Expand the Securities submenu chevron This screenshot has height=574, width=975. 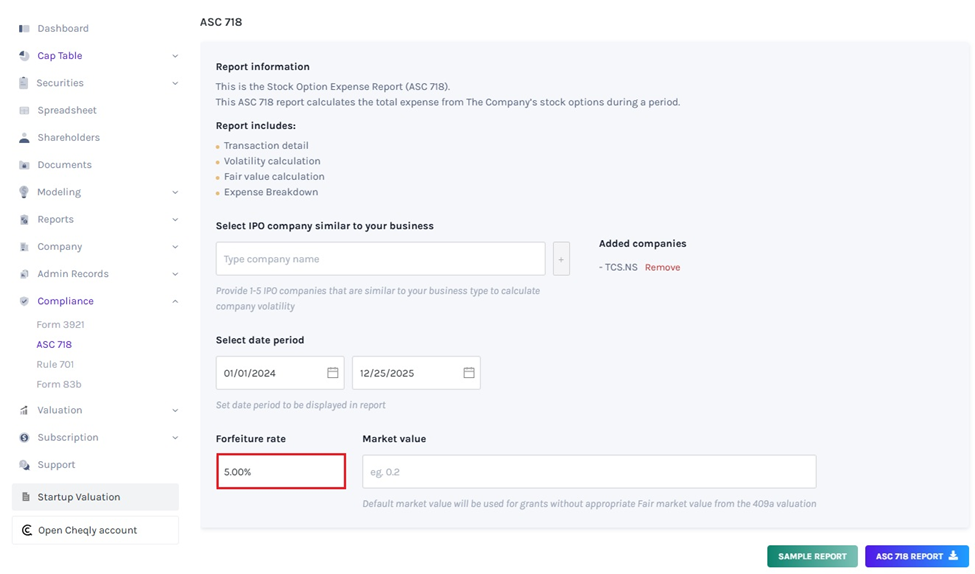(x=175, y=84)
